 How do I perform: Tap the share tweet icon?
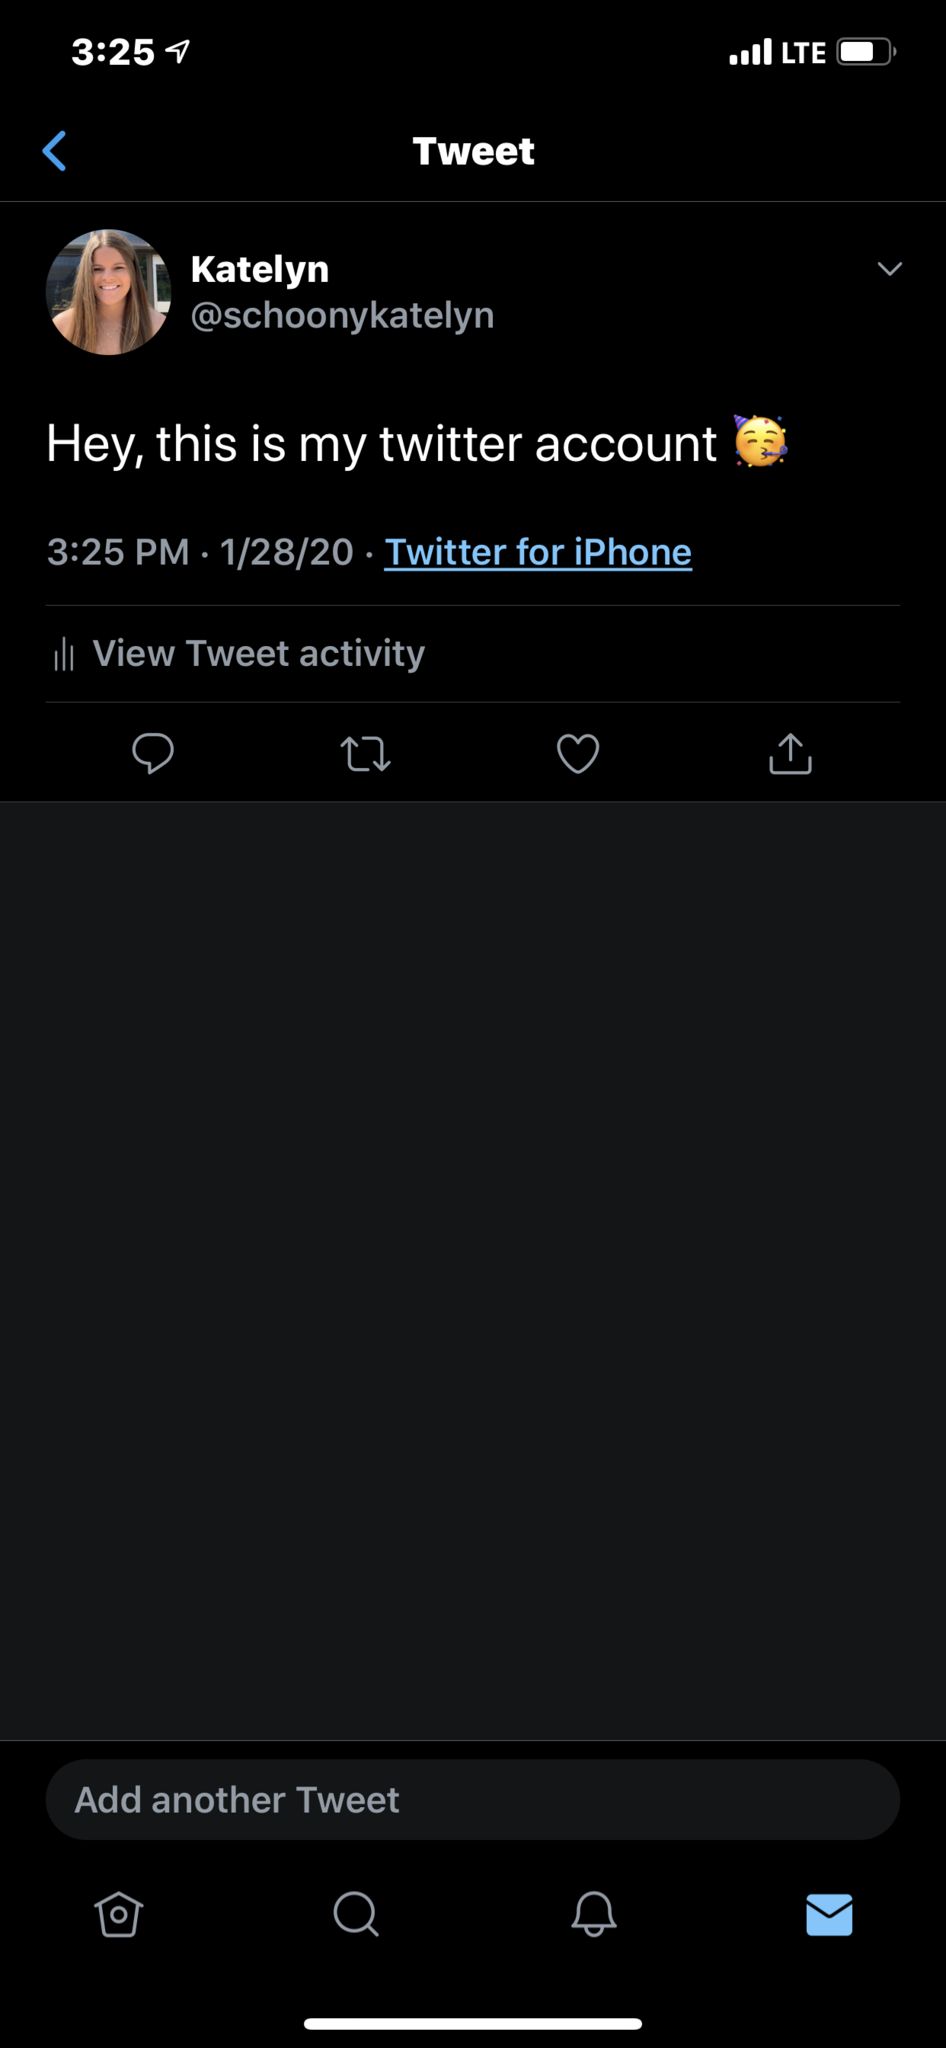coord(790,754)
